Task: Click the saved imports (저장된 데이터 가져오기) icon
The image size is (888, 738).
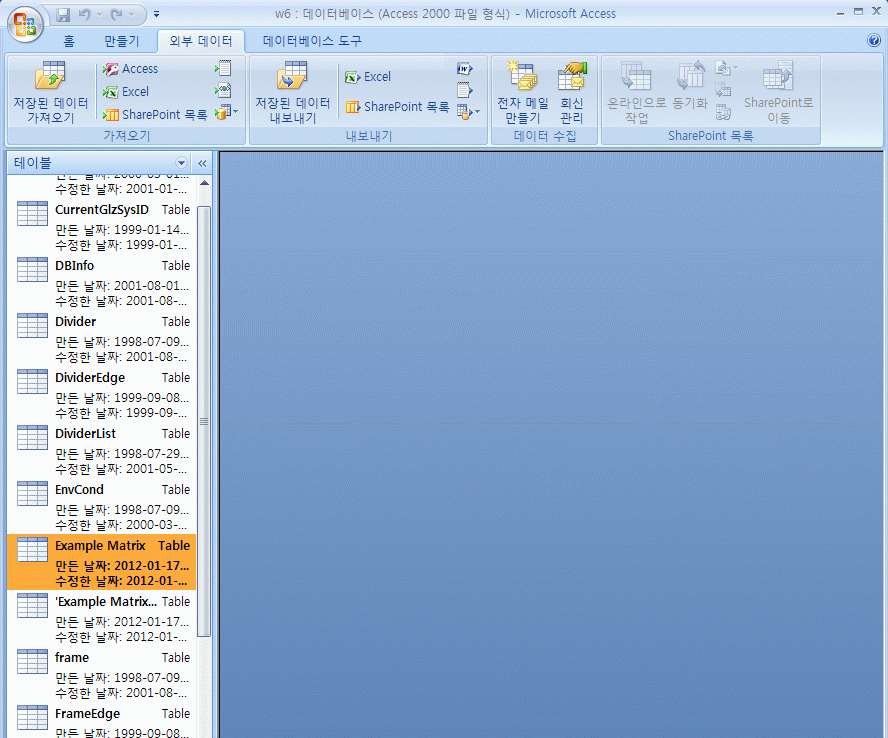Action: click(50, 78)
